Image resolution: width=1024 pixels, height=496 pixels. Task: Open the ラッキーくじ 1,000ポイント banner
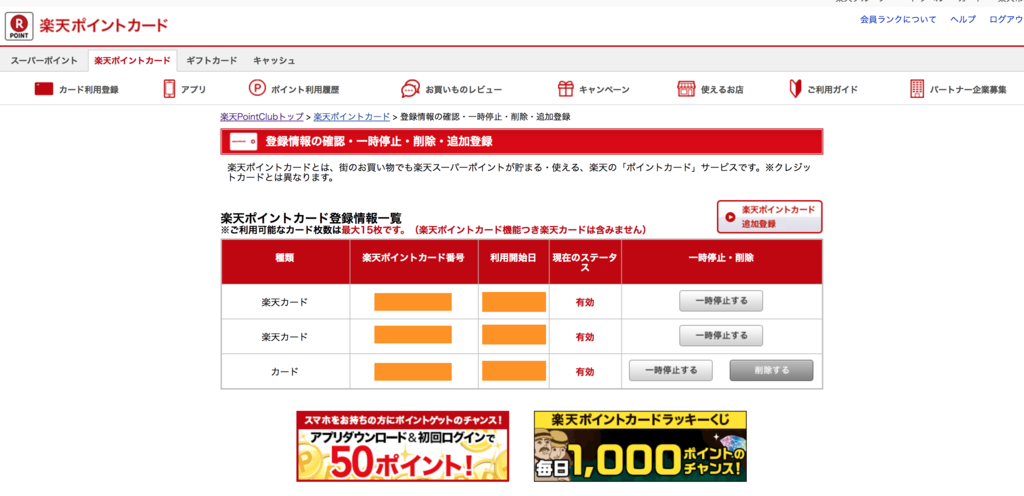point(640,446)
